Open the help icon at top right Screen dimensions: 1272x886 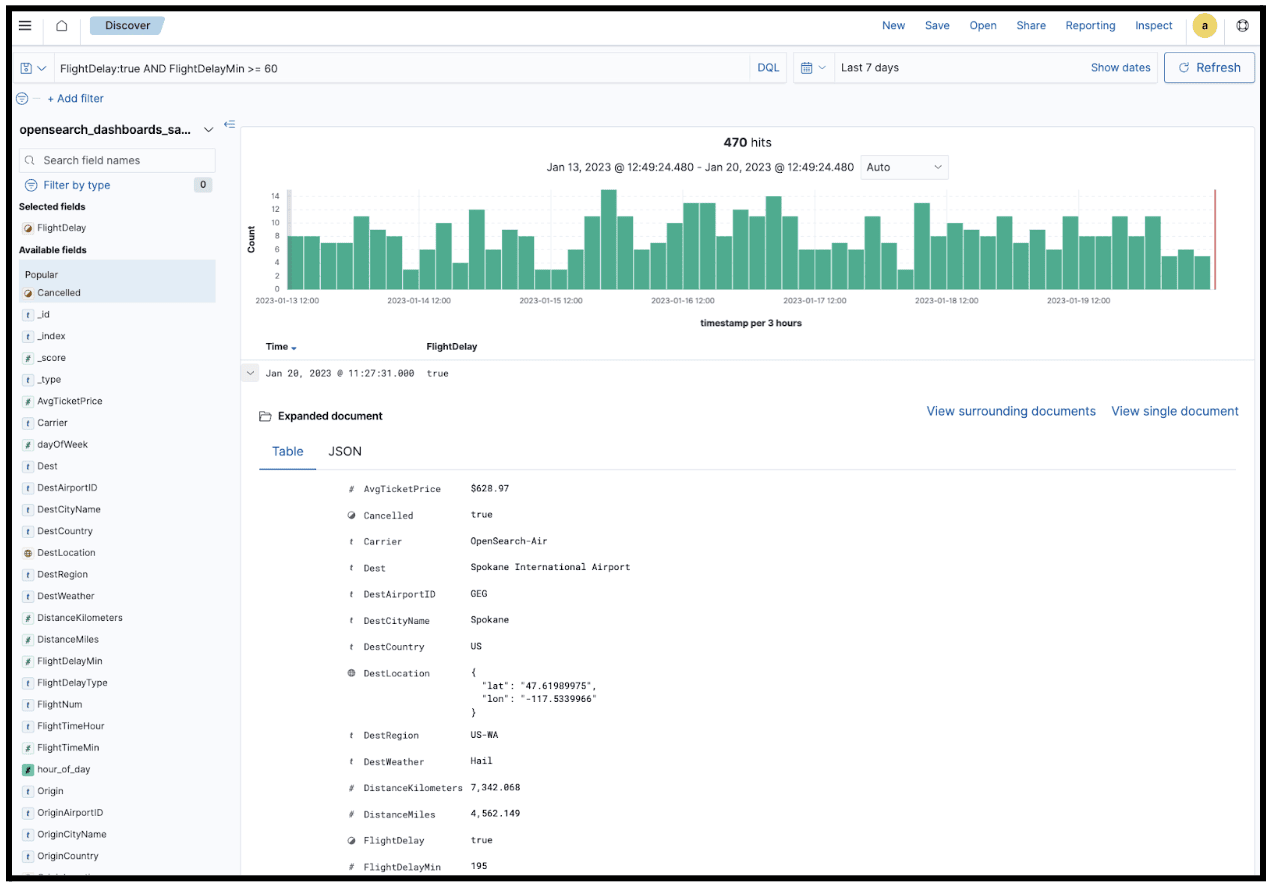pyautogui.click(x=1242, y=26)
